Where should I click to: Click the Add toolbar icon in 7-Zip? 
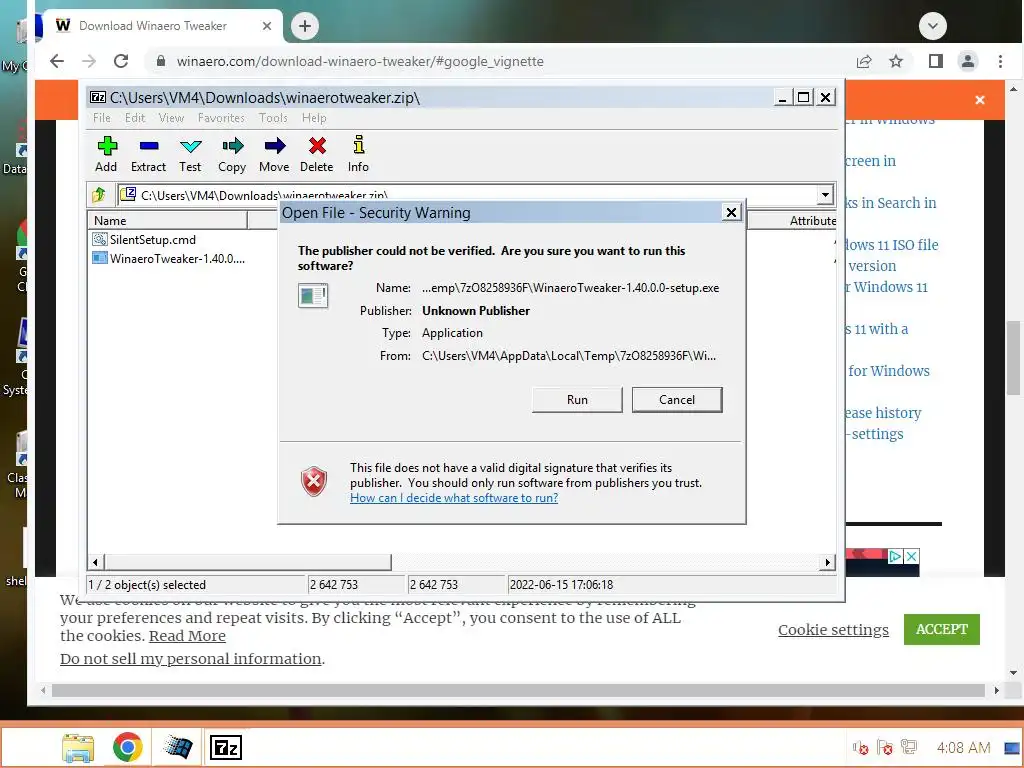(106, 154)
